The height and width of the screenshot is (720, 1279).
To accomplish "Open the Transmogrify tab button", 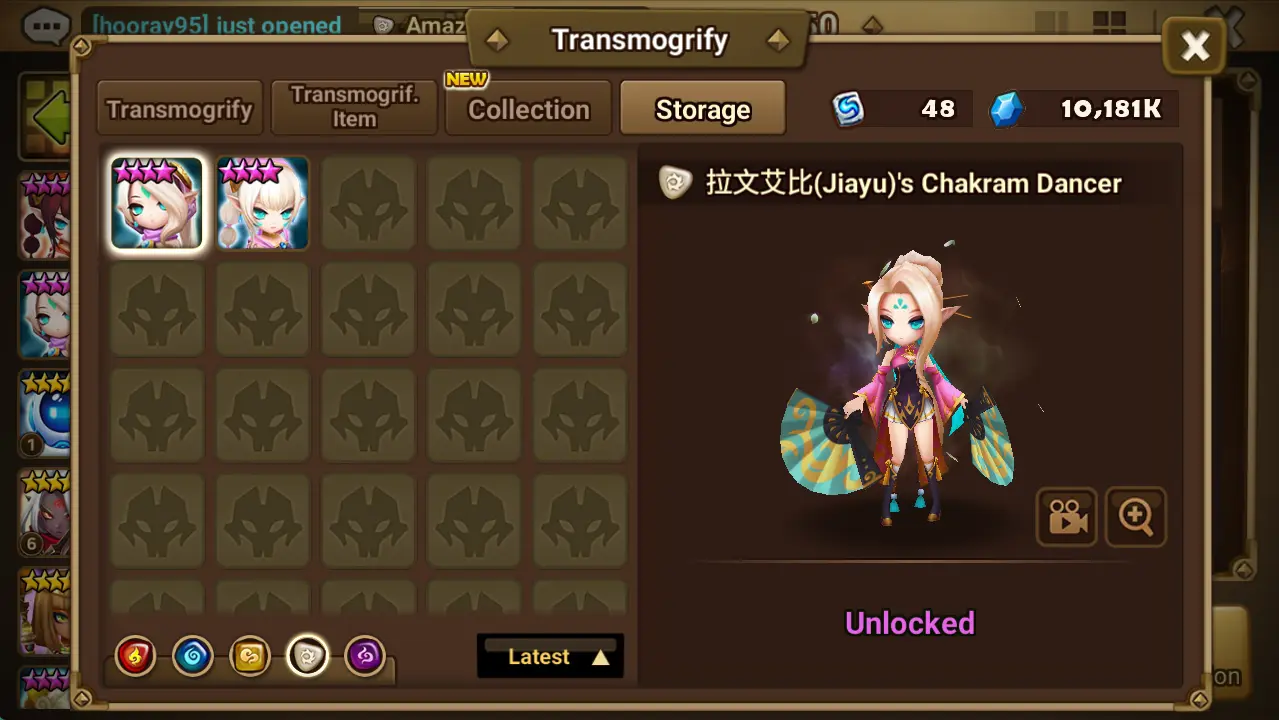I will [x=180, y=109].
